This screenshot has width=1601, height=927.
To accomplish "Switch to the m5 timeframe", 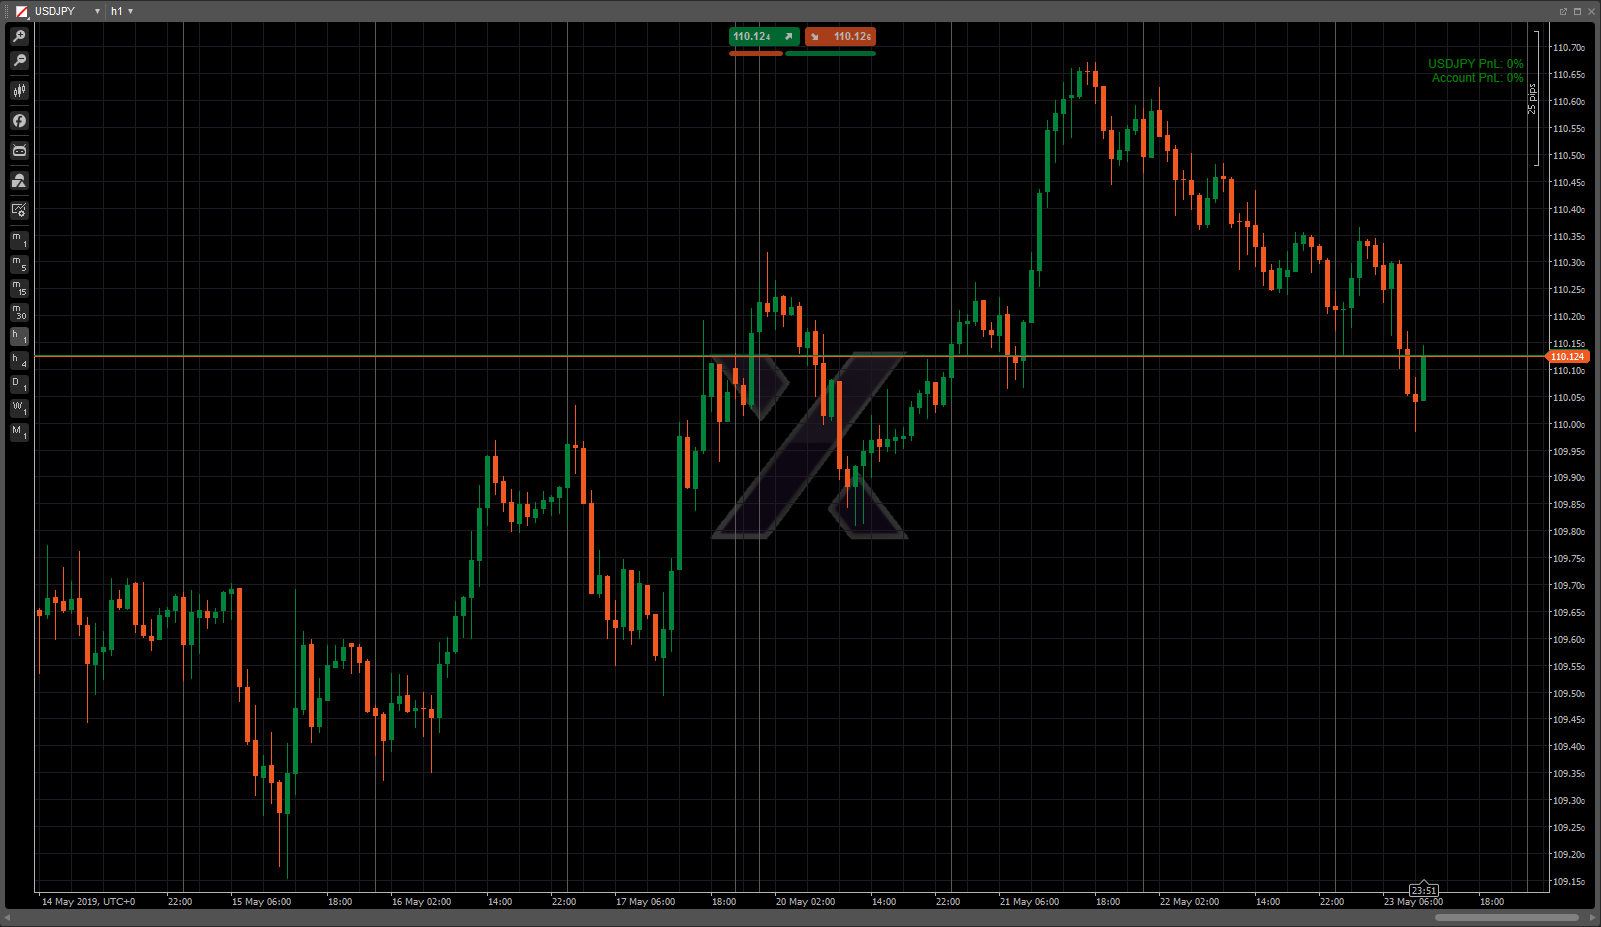I will point(19,264).
